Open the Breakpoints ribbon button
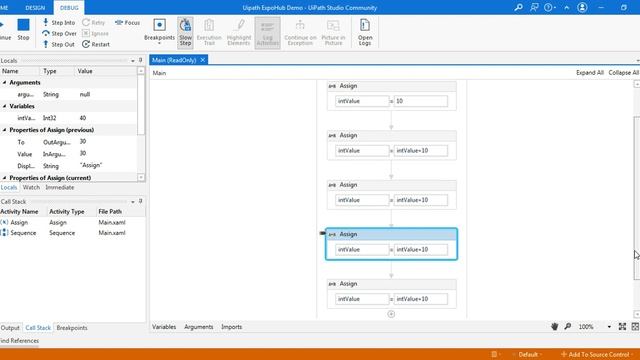Viewport: 640px width, 360px height. click(x=159, y=32)
